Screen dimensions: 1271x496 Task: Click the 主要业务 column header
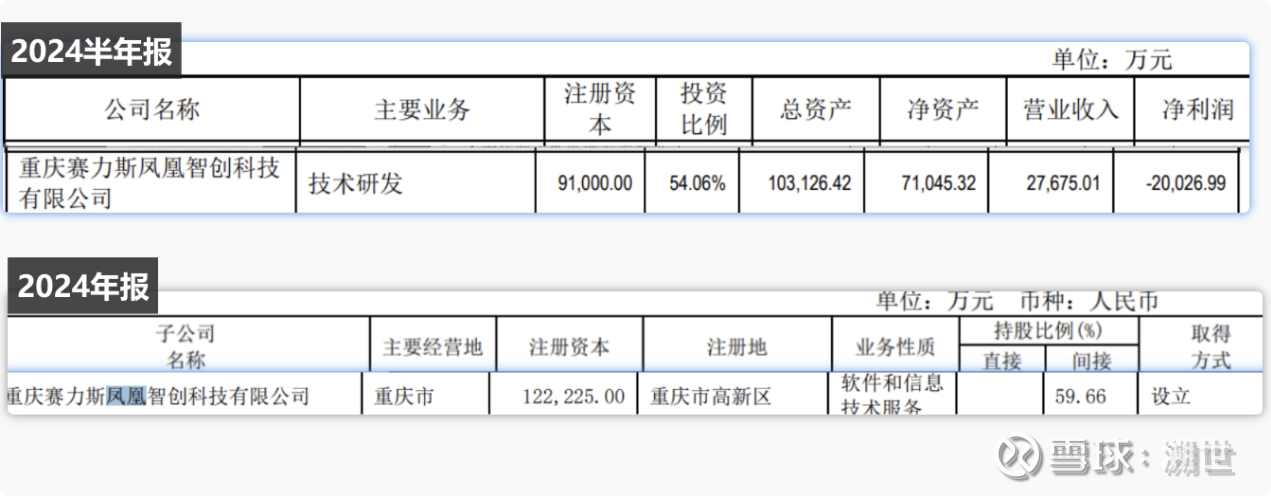tap(421, 109)
